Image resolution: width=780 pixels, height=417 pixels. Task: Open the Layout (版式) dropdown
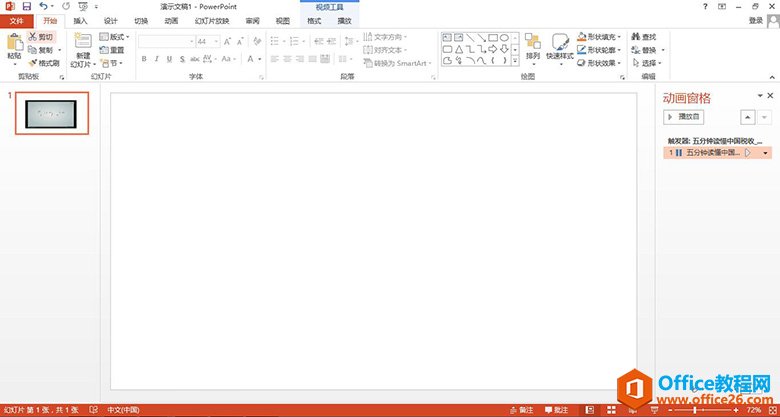(x=112, y=37)
